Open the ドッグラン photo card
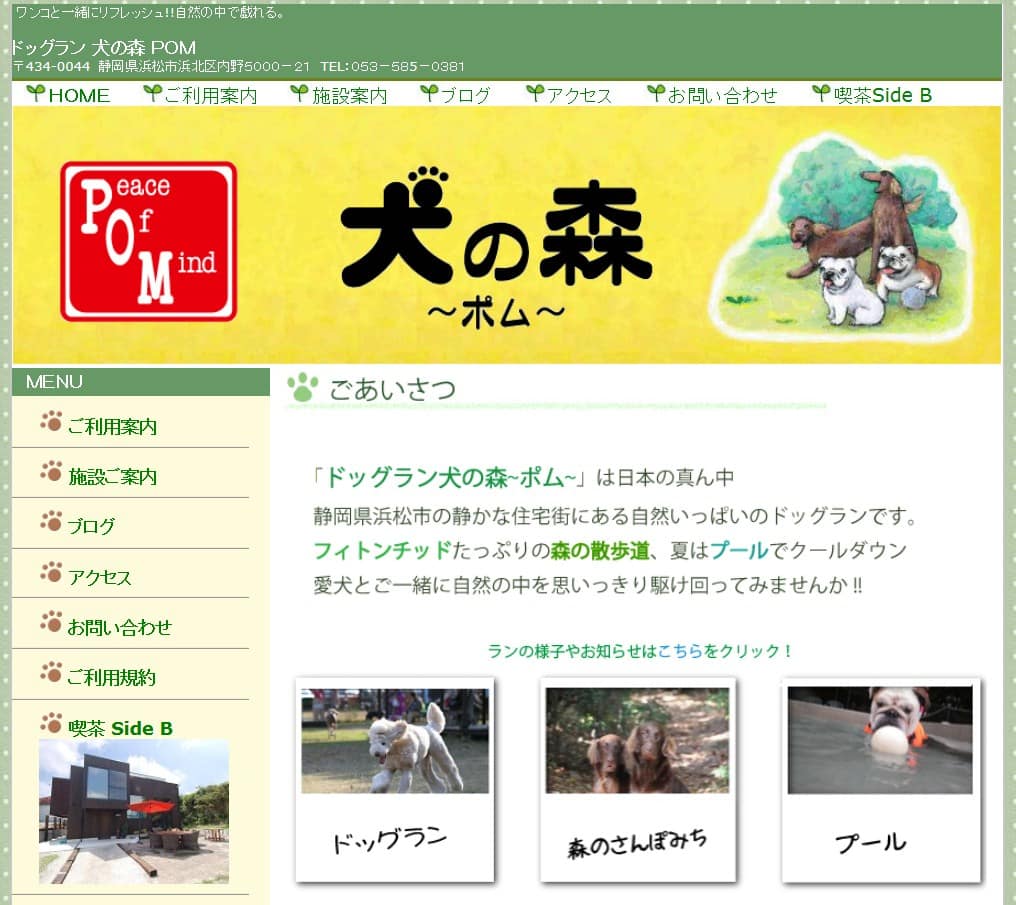This screenshot has height=905, width=1016. pos(395,780)
